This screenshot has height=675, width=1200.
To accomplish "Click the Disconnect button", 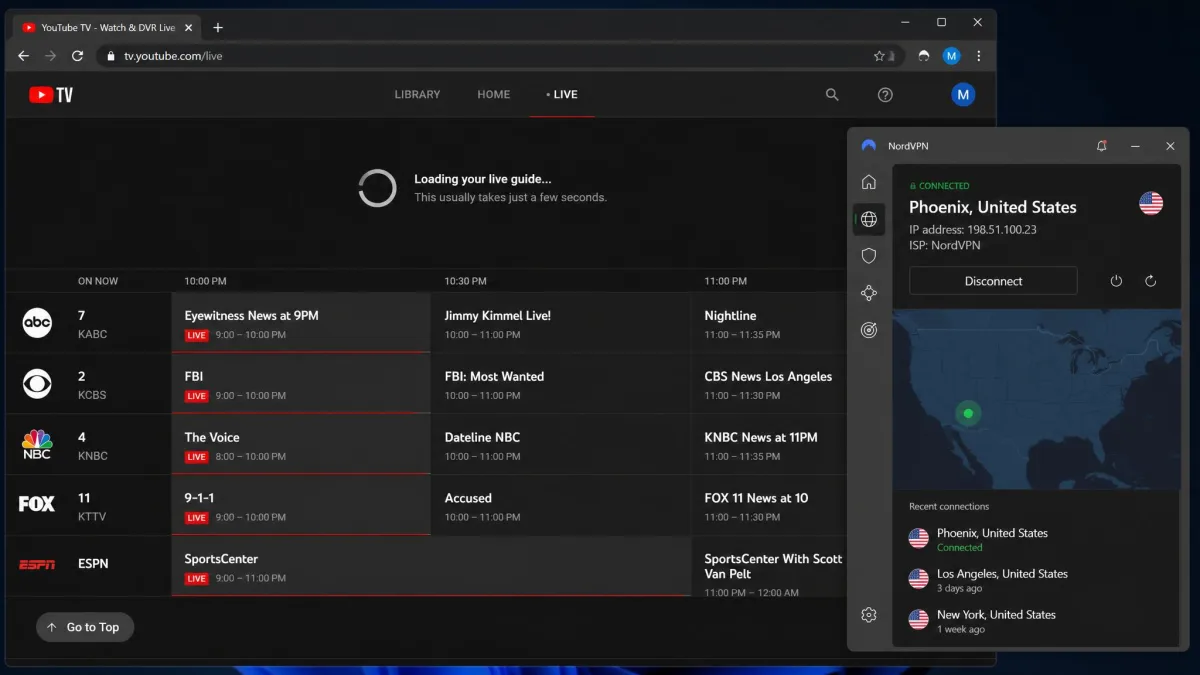I will coord(993,281).
